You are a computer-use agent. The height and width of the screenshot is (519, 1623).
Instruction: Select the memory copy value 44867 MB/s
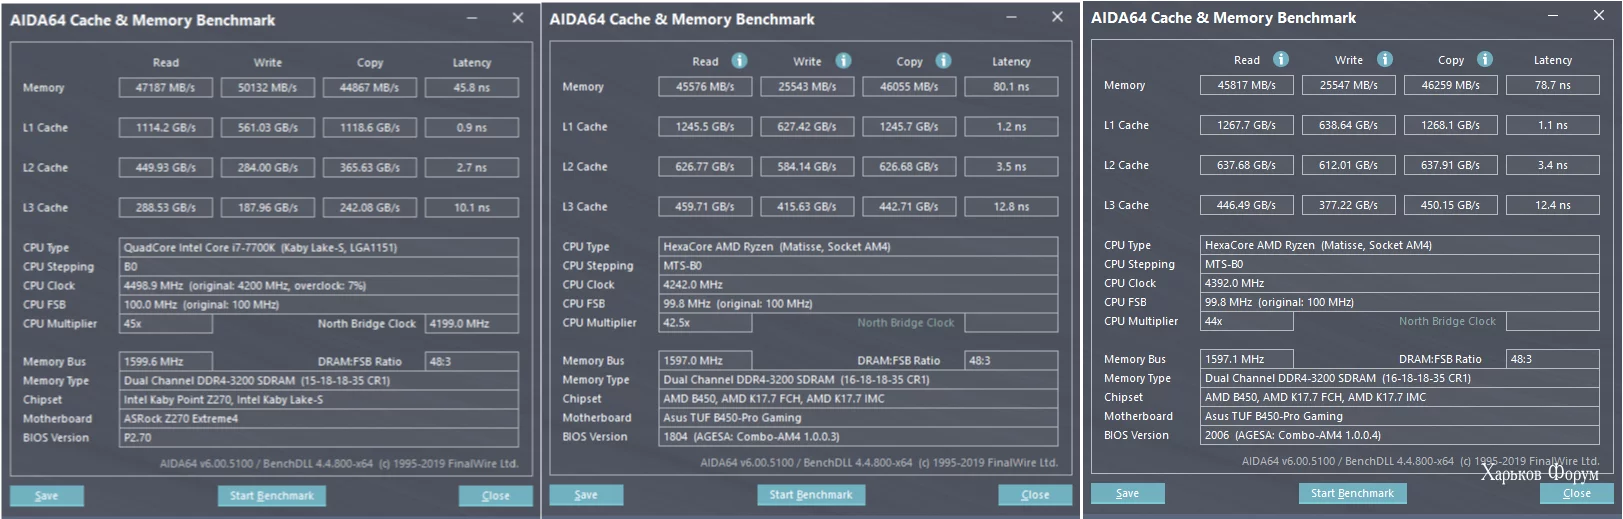coord(370,88)
